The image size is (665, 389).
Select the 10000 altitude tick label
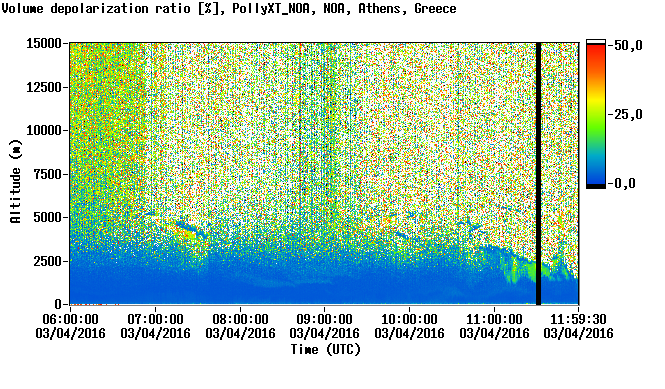click(44, 131)
